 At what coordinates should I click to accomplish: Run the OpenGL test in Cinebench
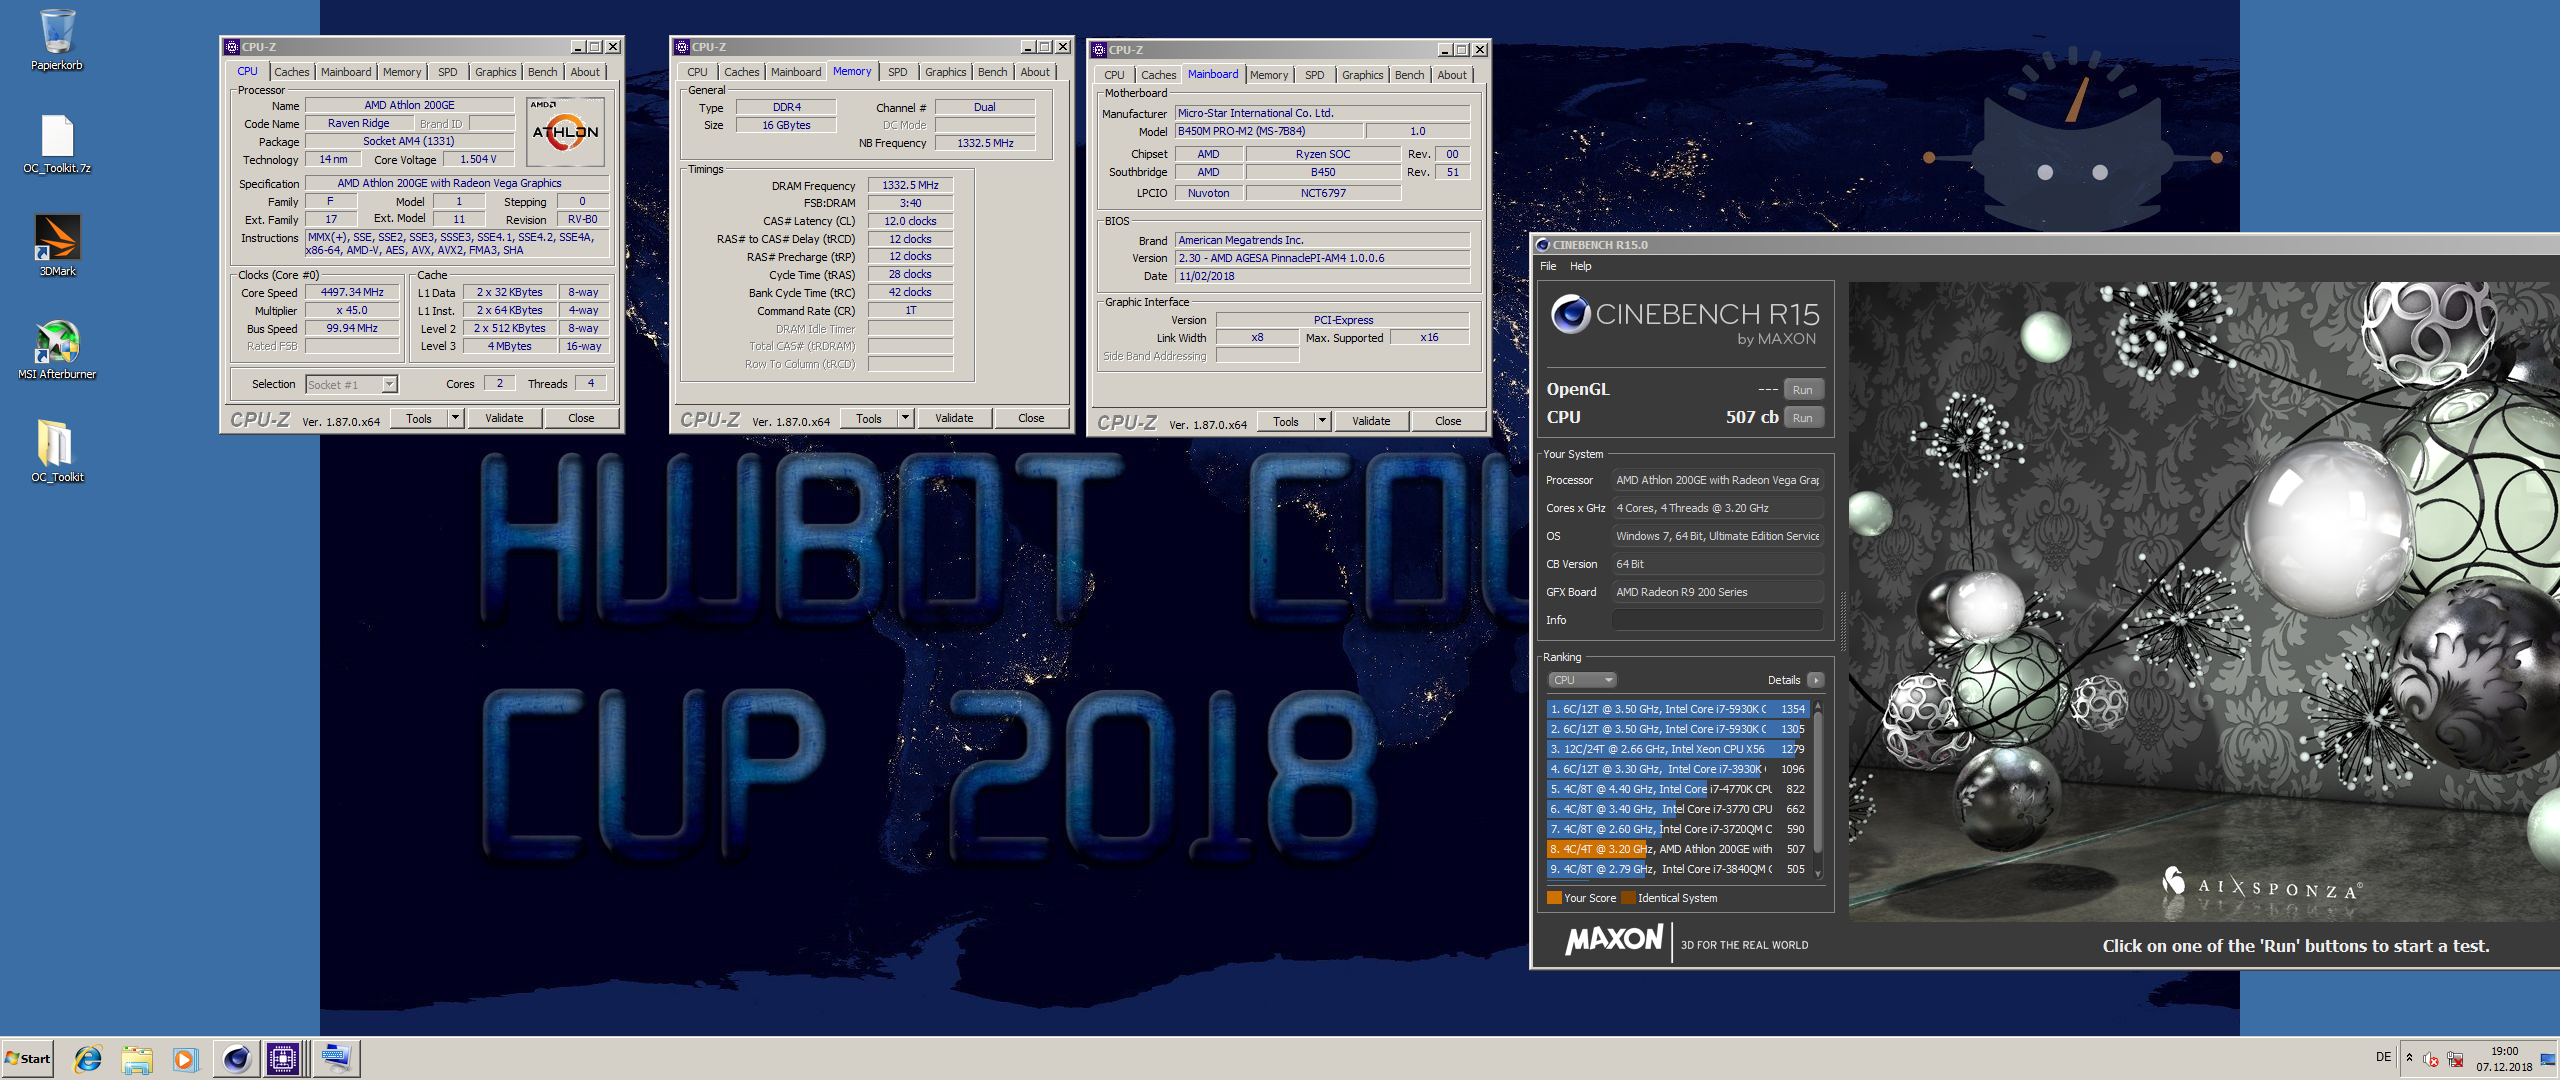1803,390
